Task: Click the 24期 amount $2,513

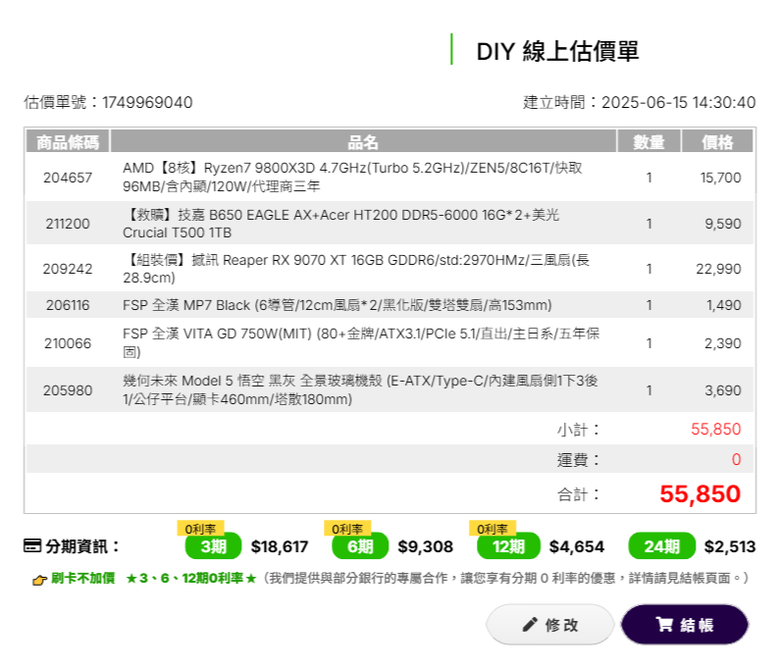Action: click(x=730, y=547)
